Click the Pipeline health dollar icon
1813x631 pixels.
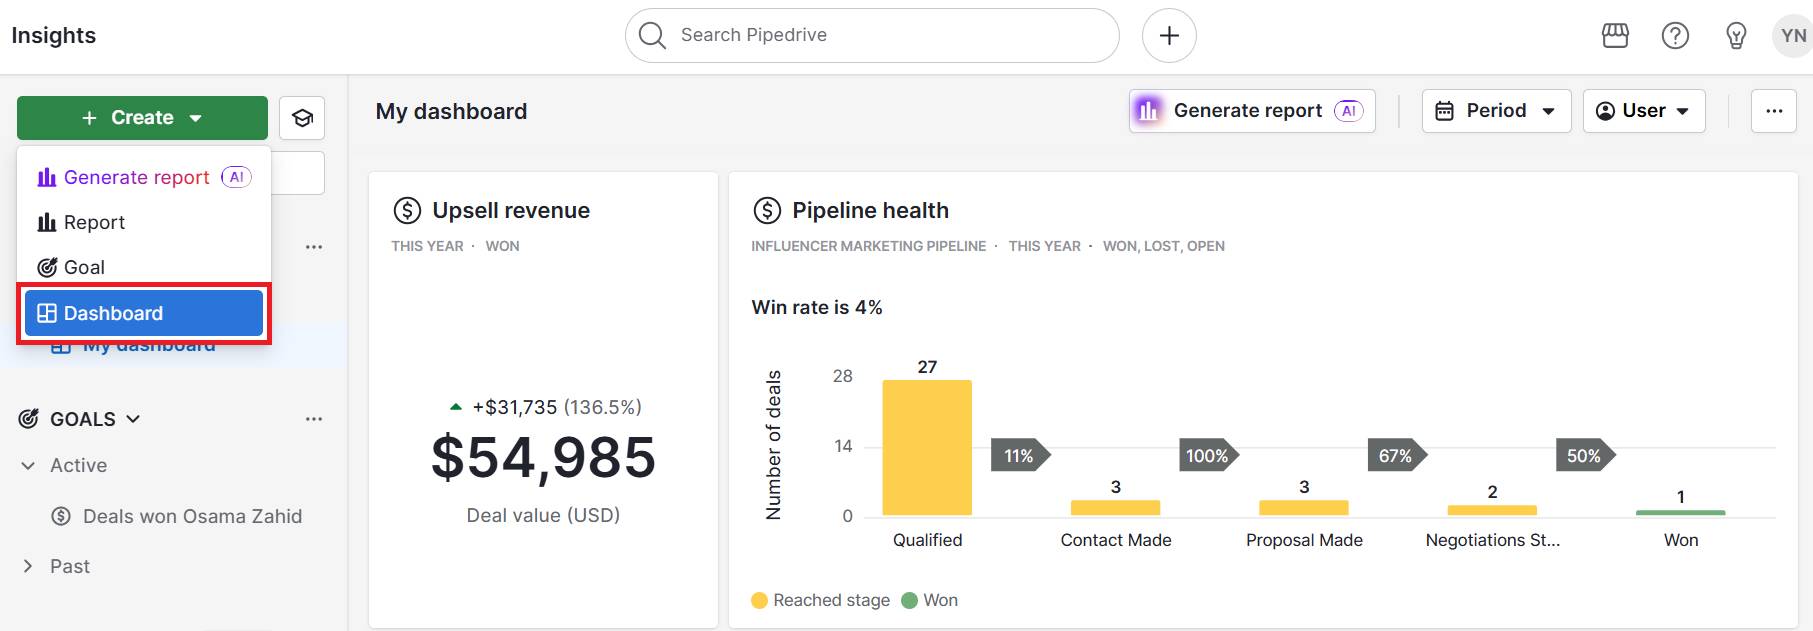(x=767, y=211)
